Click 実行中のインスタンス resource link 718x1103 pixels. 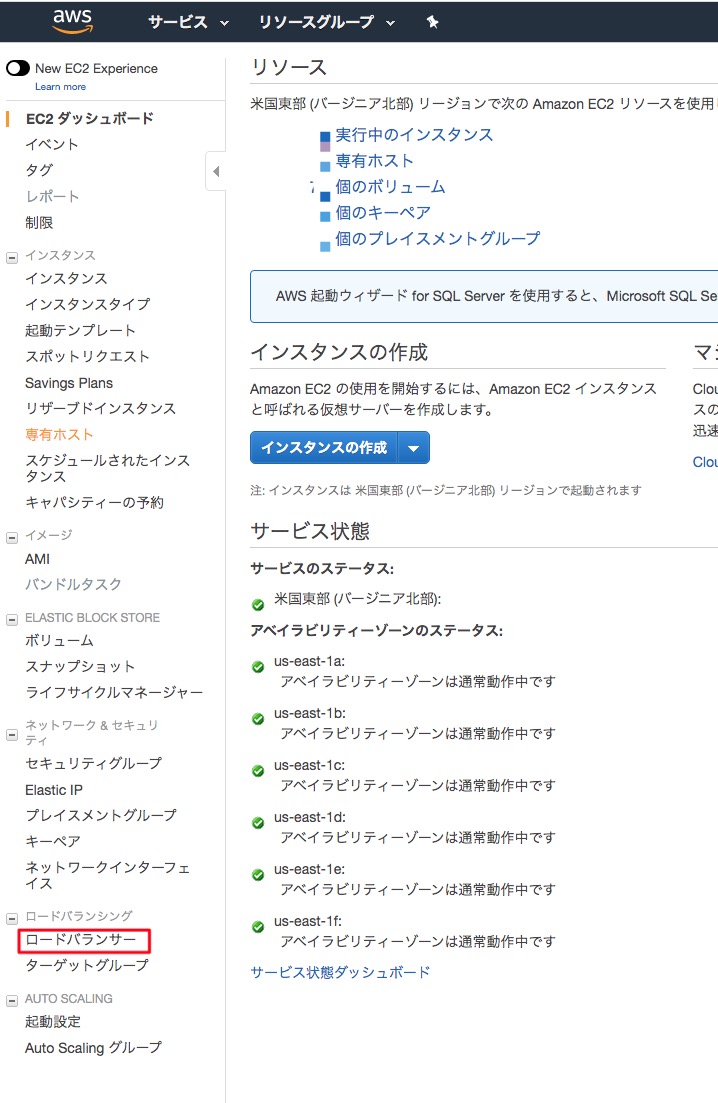coord(414,134)
